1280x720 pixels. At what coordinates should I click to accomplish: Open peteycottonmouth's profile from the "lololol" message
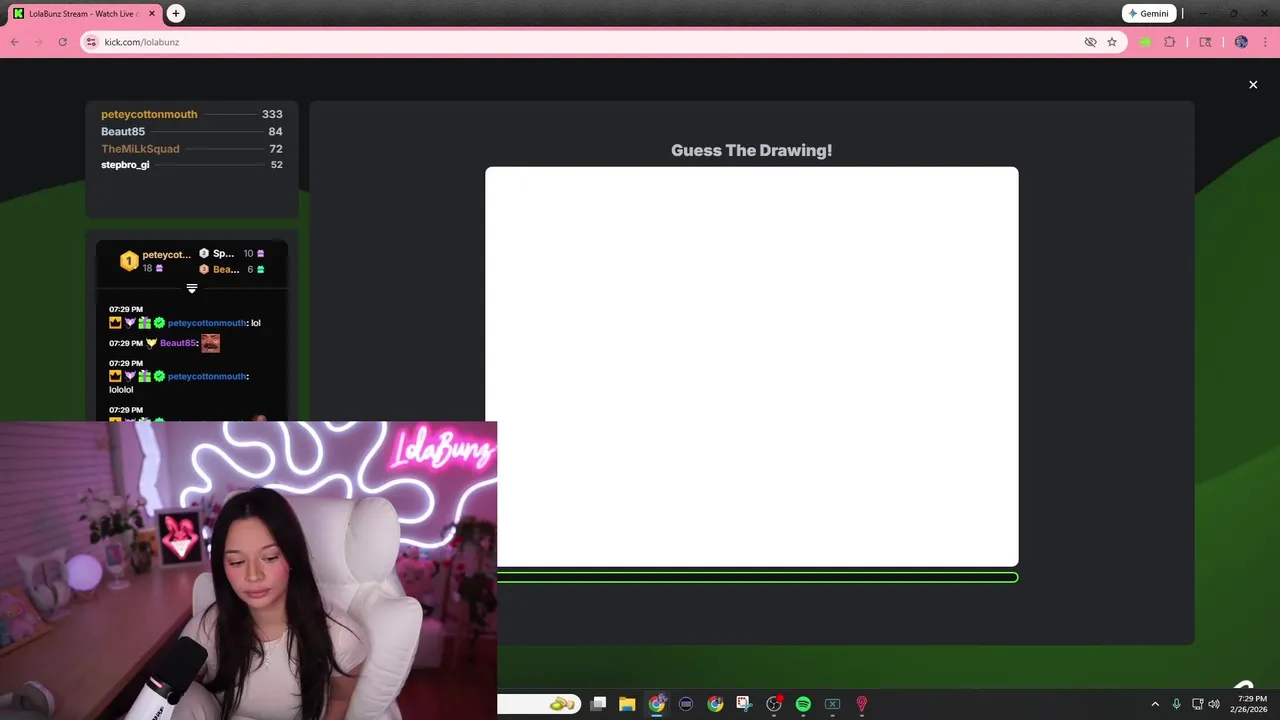207,376
